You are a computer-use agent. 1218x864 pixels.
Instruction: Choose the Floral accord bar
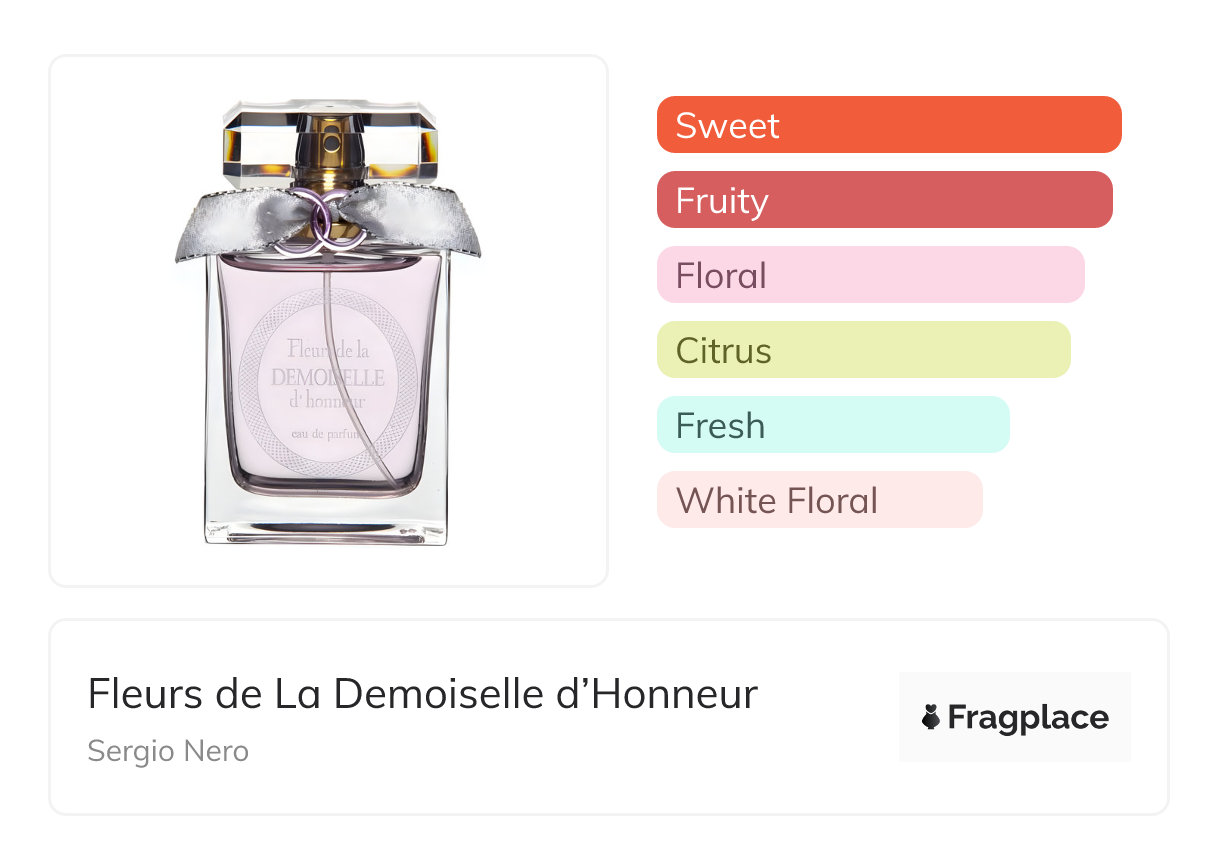870,275
